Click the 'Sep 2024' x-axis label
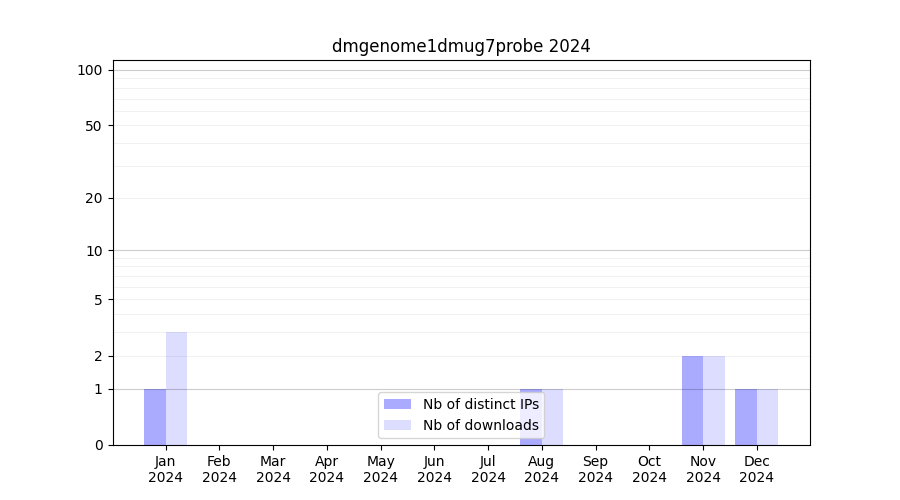 tap(595, 469)
